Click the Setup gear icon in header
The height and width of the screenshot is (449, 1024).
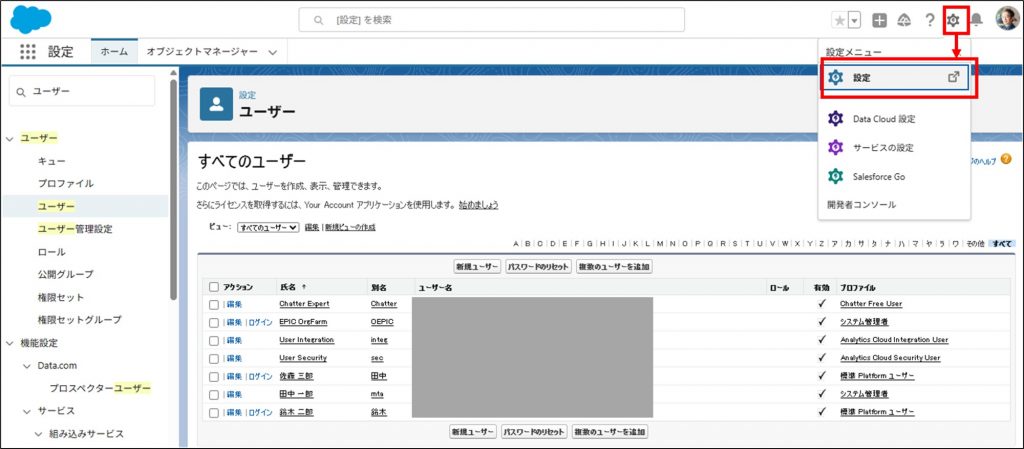(954, 20)
